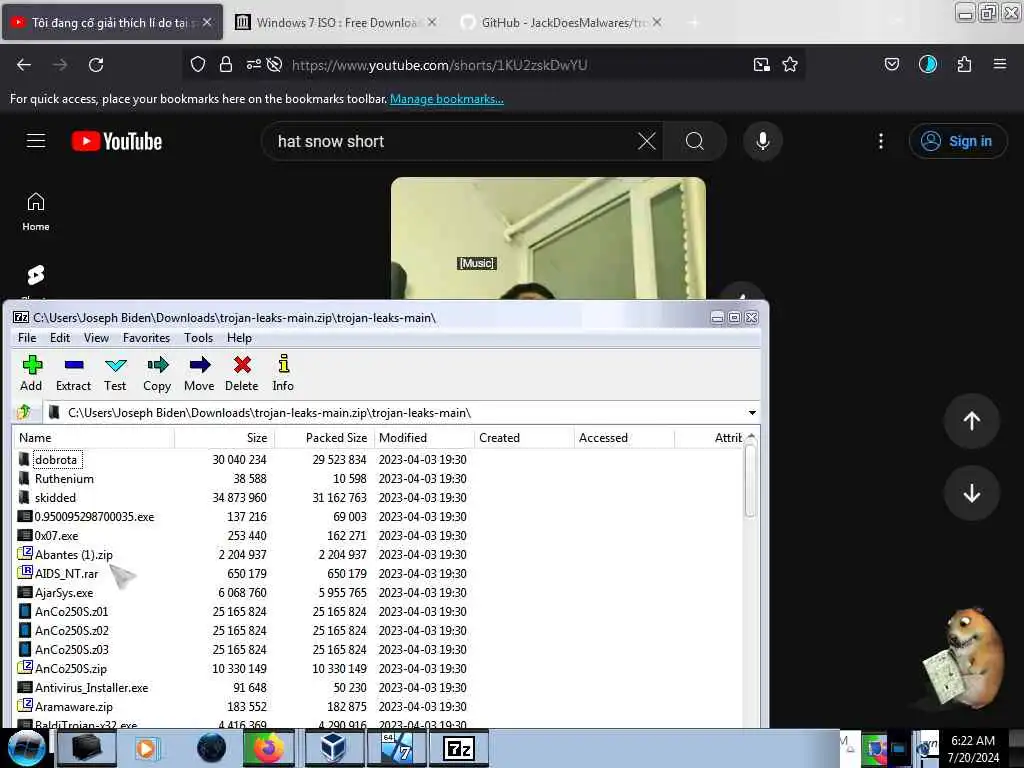Screen dimensions: 1024x768
Task: Click the 7-Zip Add toolbar button
Action: pyautogui.click(x=31, y=374)
